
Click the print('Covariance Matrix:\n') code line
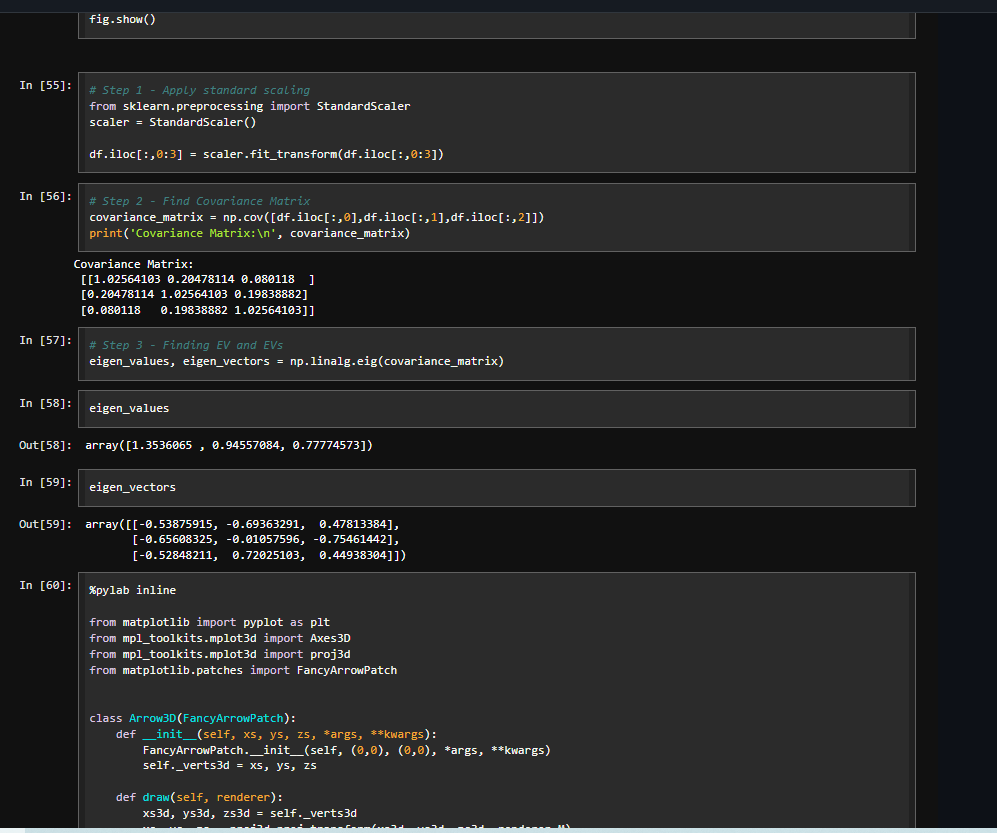tap(249, 233)
